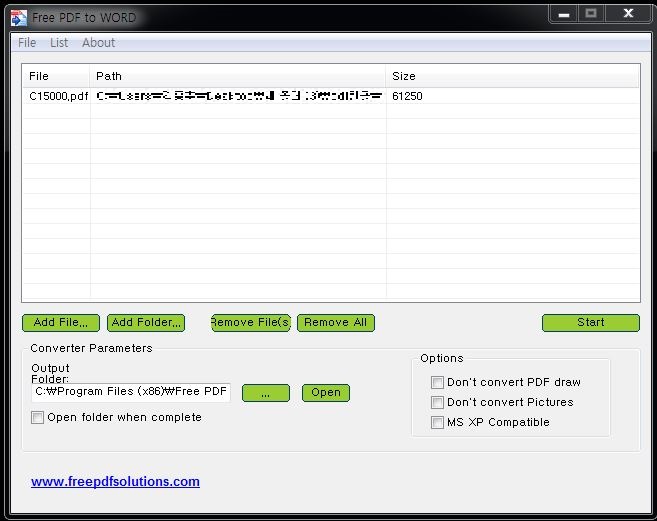Open the About menu
Image resolution: width=657 pixels, height=521 pixels.
[98, 43]
